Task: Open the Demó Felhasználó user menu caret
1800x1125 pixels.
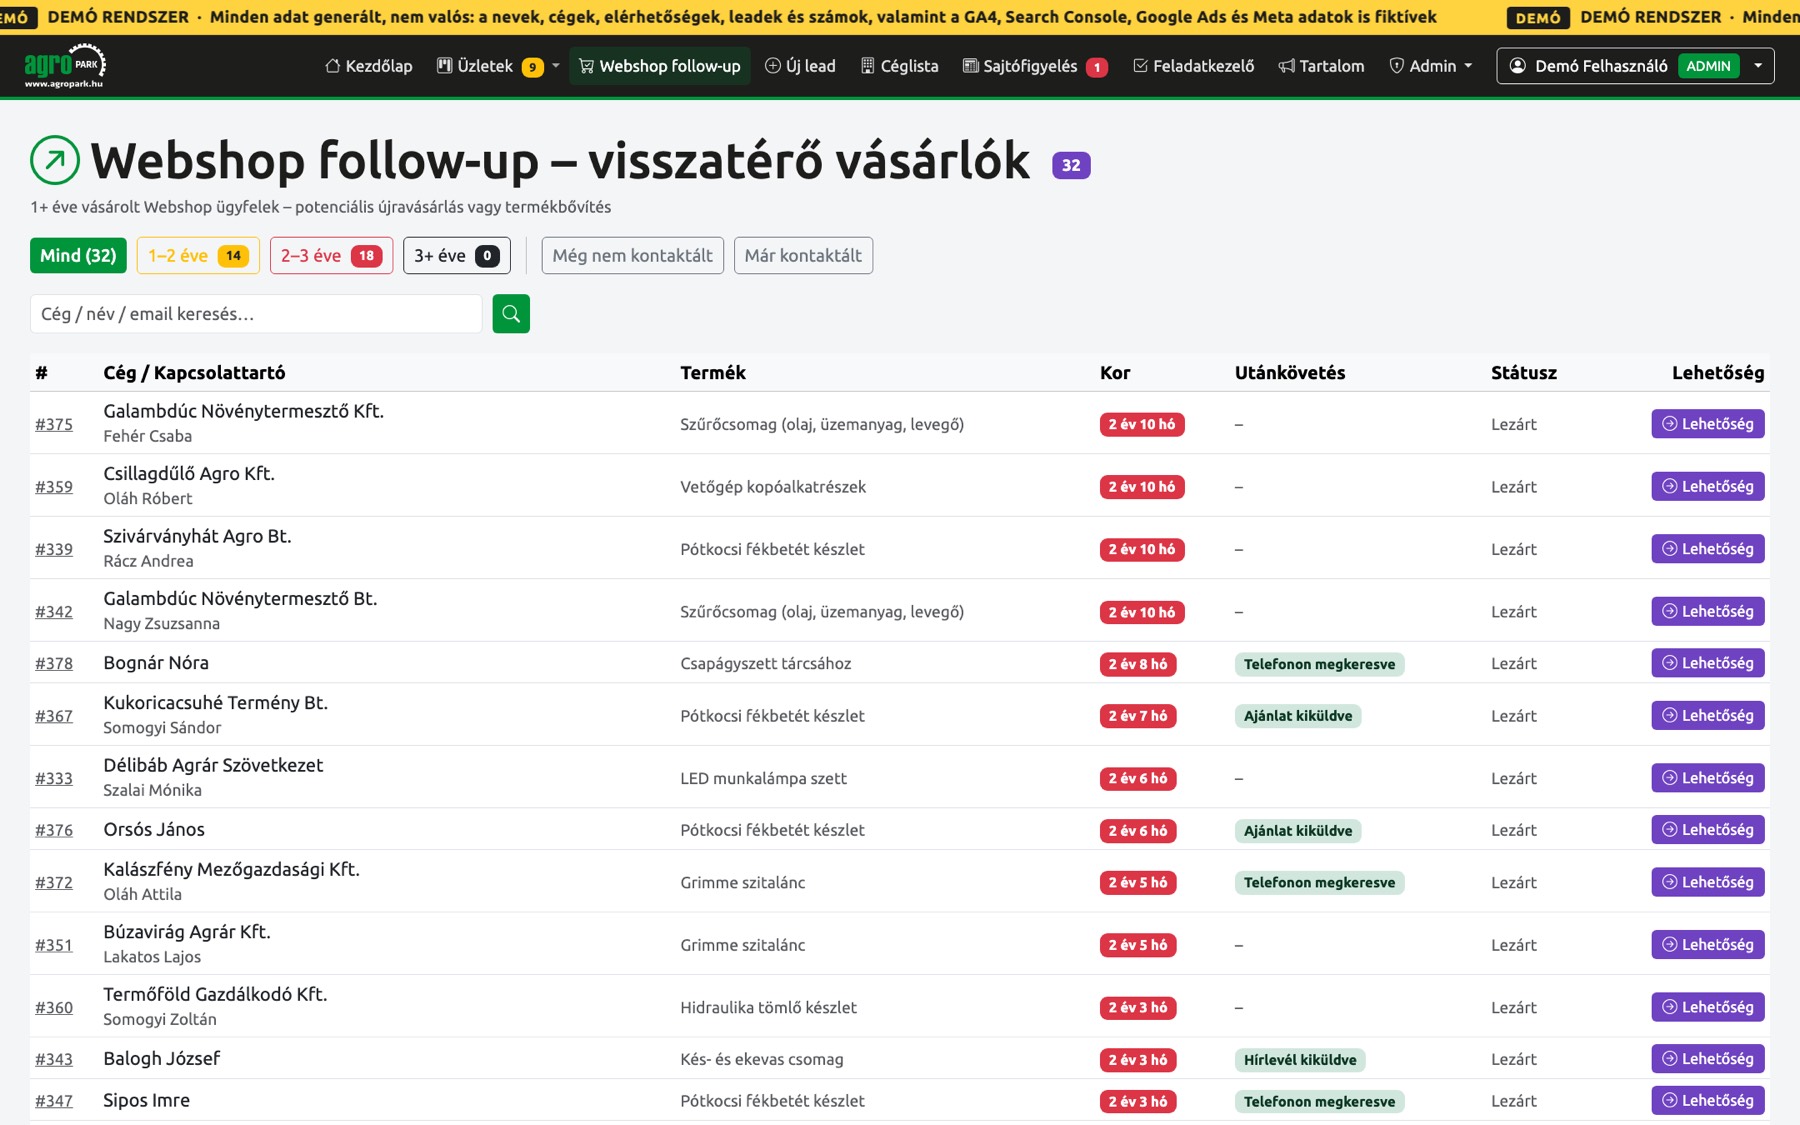Action: (1758, 66)
